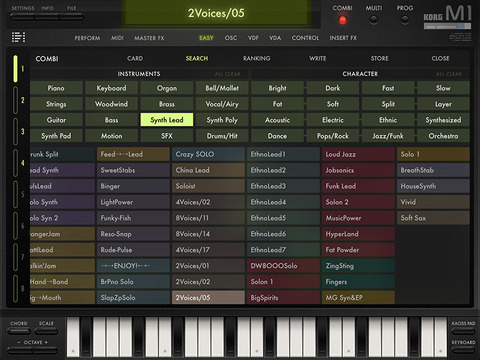This screenshot has height=360, width=480.
Task: Load the Loud Jazz preset
Action: [358, 154]
